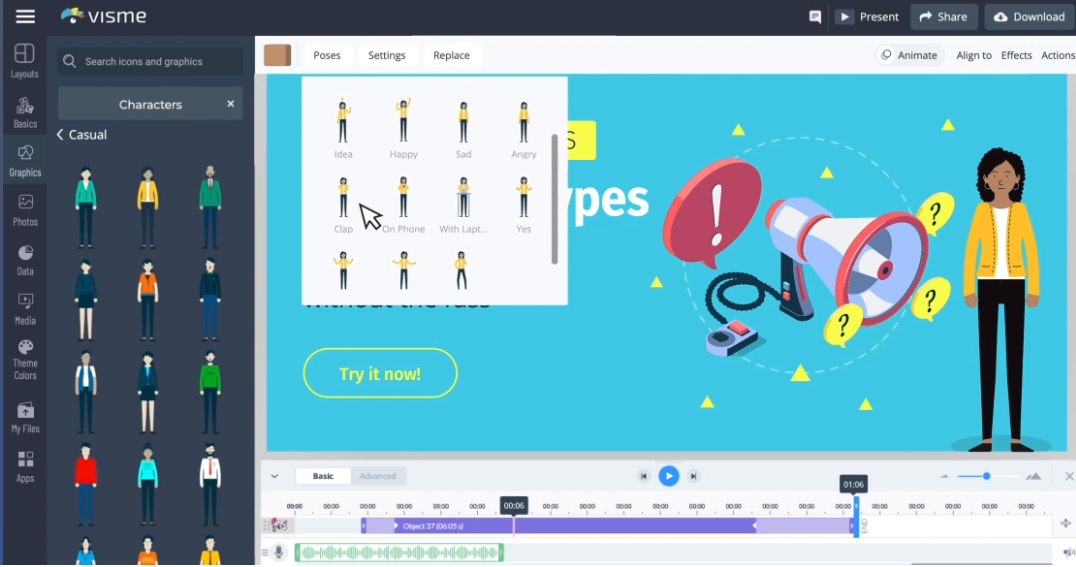
Task: Open the Graphics sidebar panel
Action: pos(25,161)
